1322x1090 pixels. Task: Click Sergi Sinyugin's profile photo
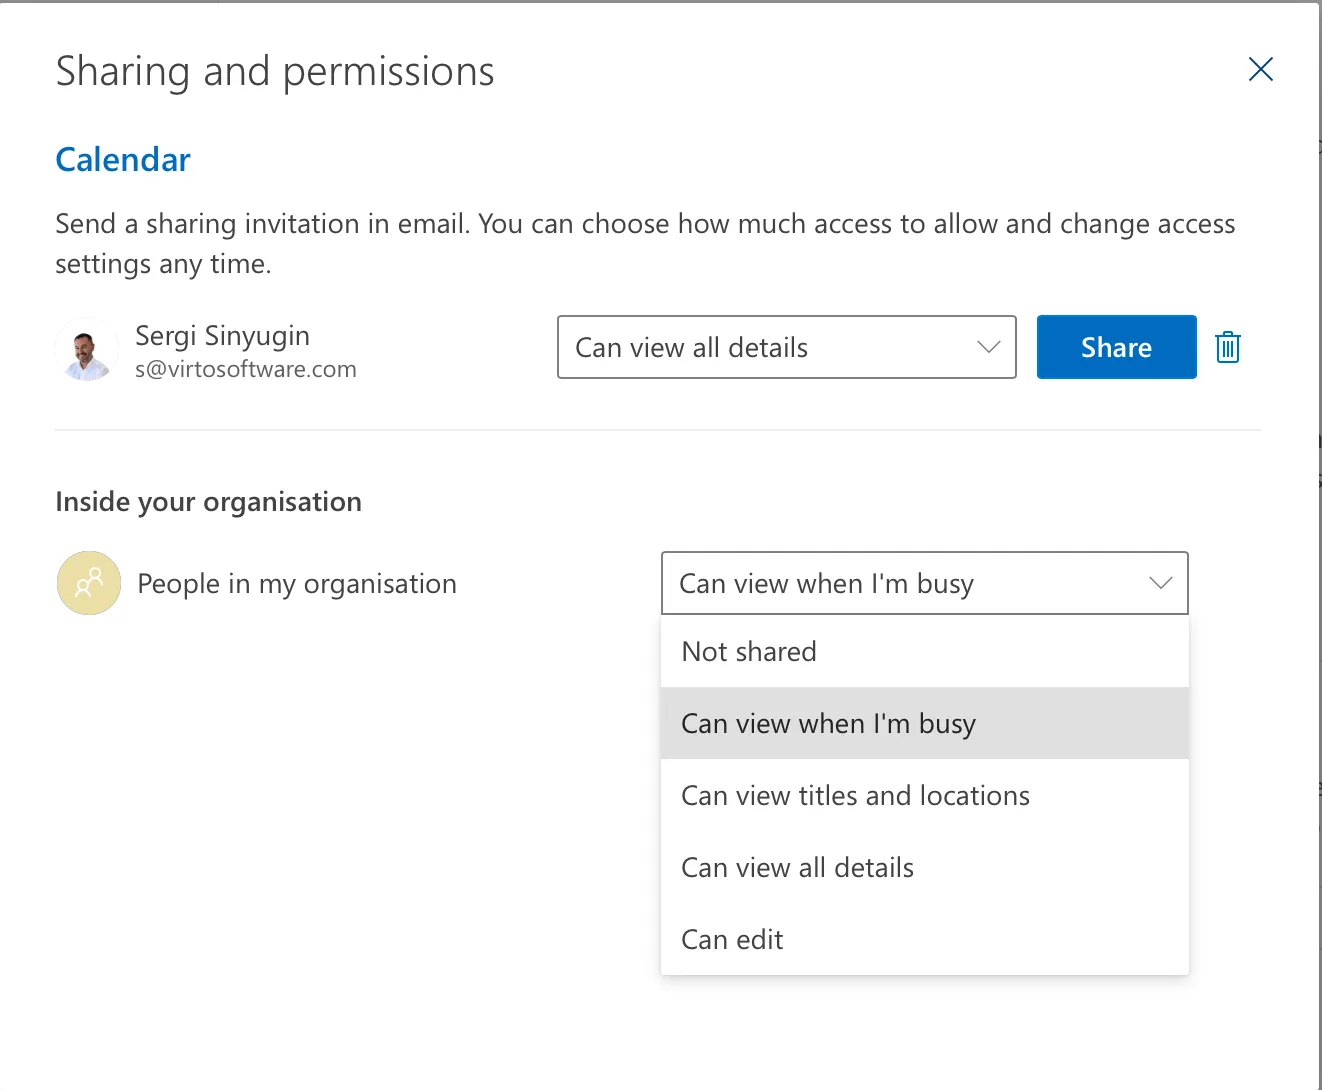[x=87, y=351]
